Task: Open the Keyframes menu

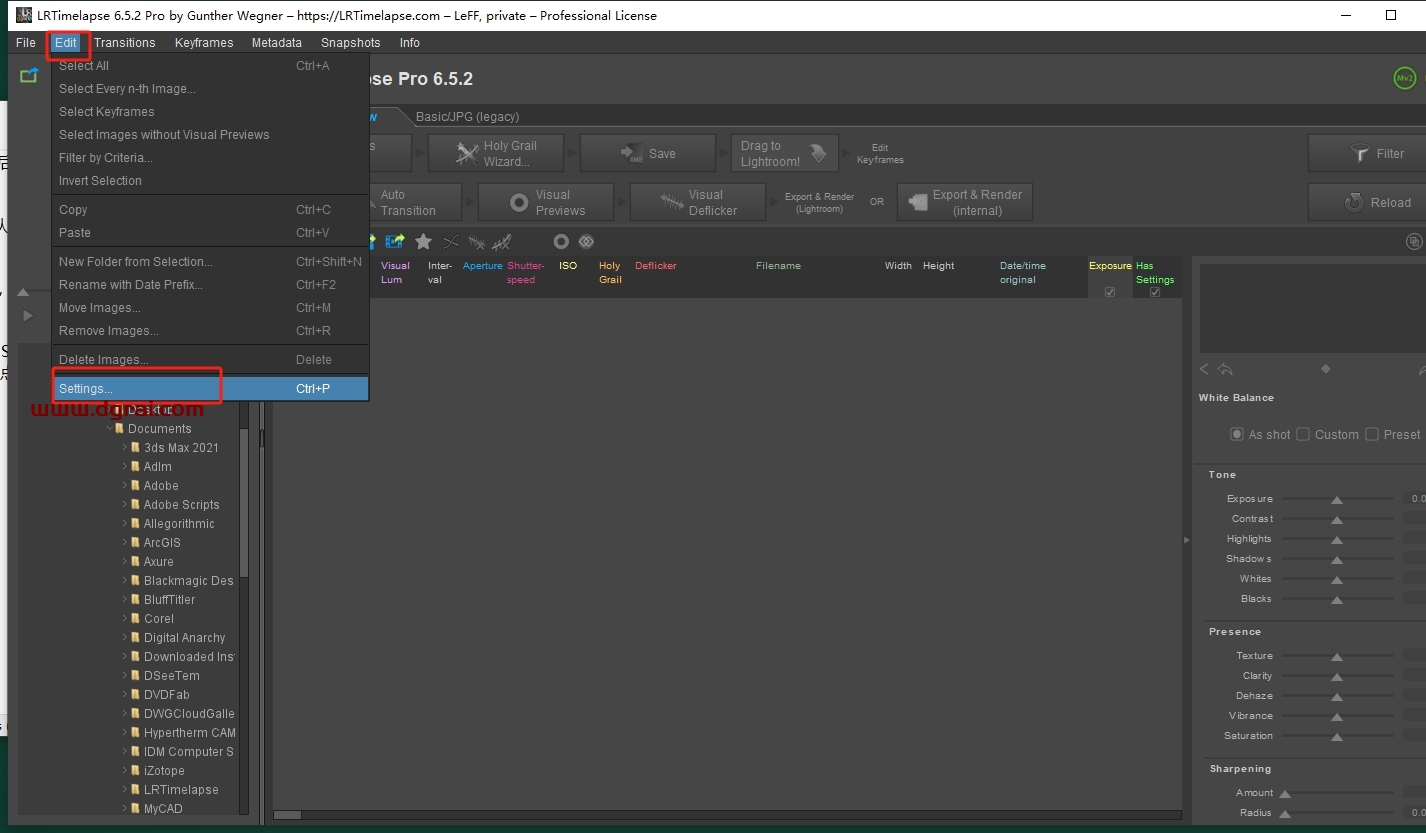Action: click(x=204, y=43)
